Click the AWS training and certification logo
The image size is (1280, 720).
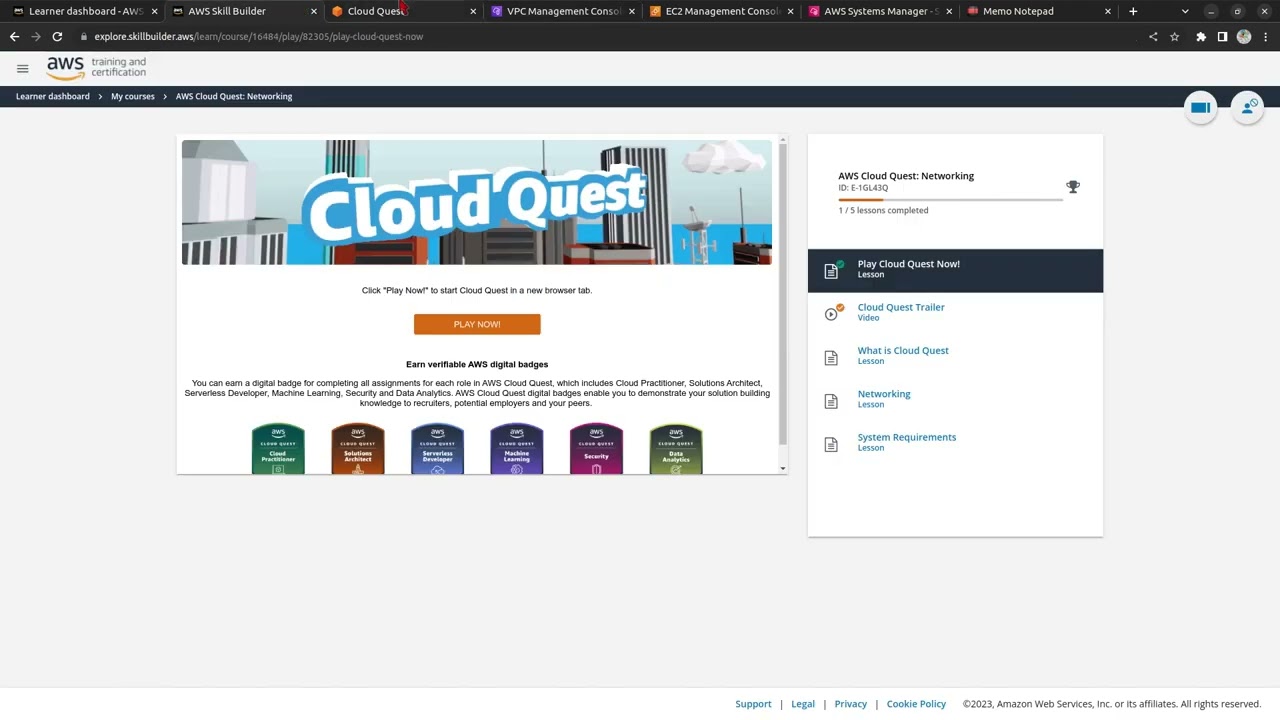(96, 68)
